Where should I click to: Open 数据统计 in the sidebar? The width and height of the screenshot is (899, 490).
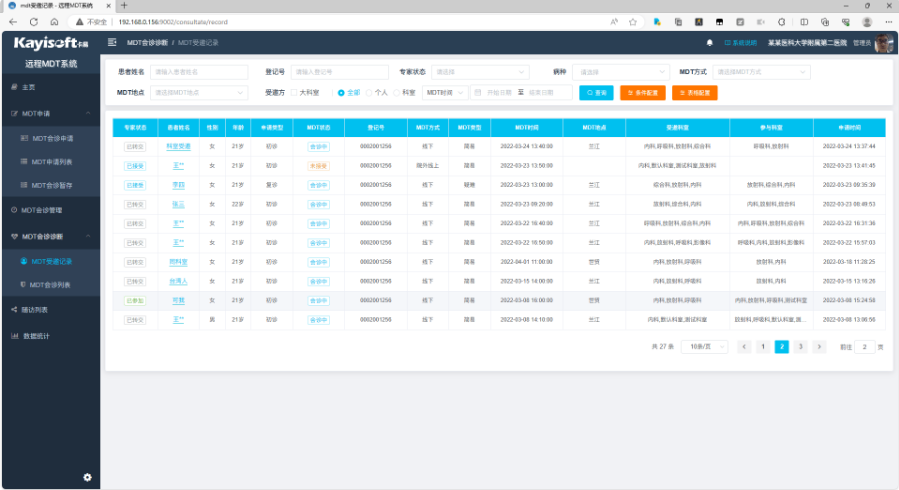pyautogui.click(x=36, y=335)
